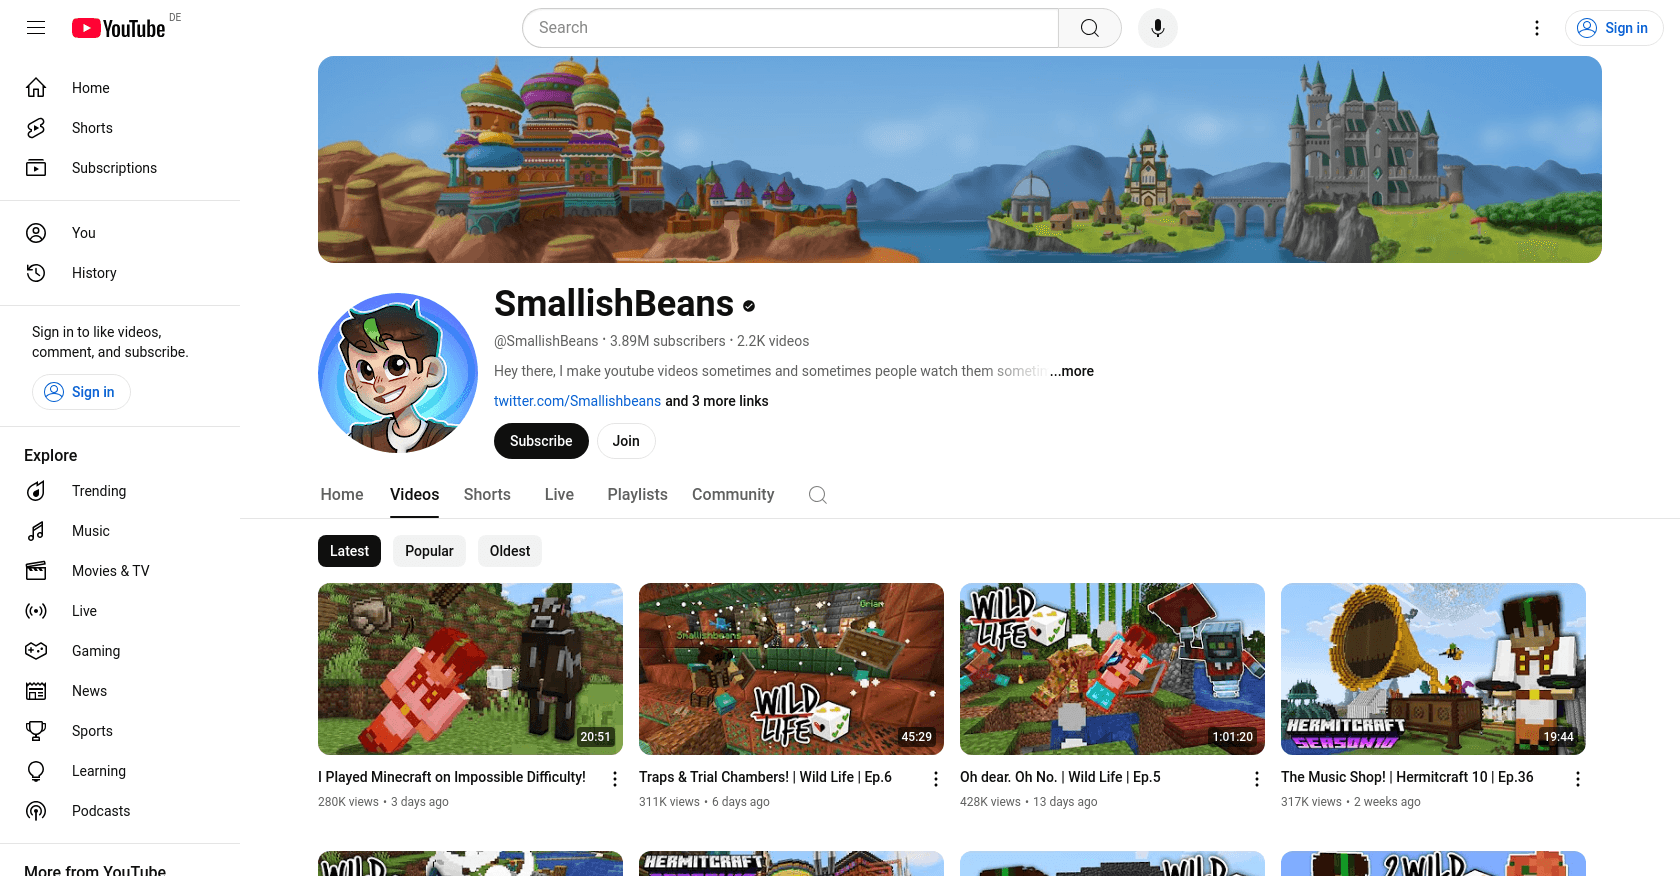Open the twitter.com/Smallishbeans link
The height and width of the screenshot is (876, 1680).
pos(577,401)
